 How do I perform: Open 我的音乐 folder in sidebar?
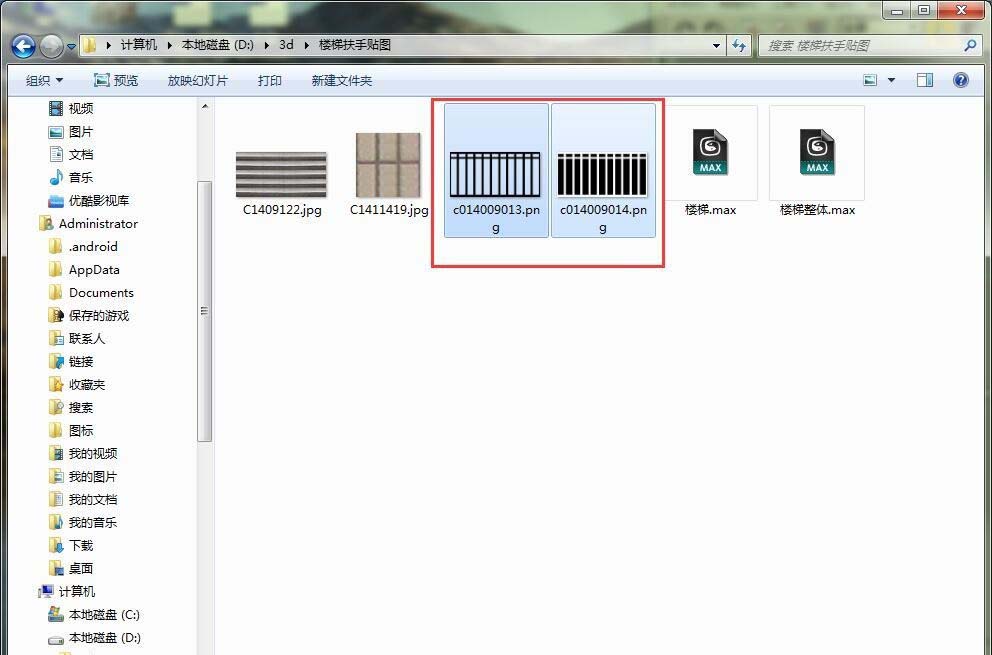83,522
